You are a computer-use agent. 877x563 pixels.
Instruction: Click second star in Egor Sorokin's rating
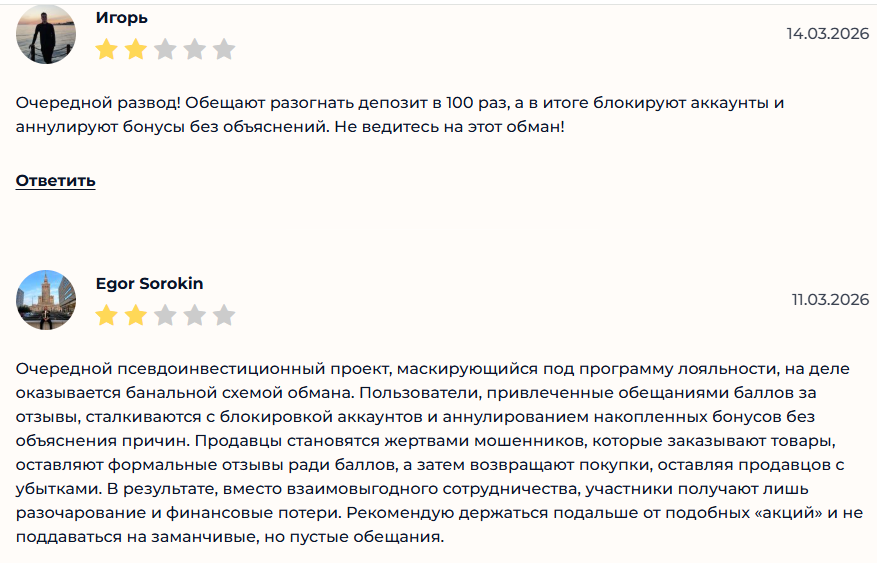(x=136, y=316)
